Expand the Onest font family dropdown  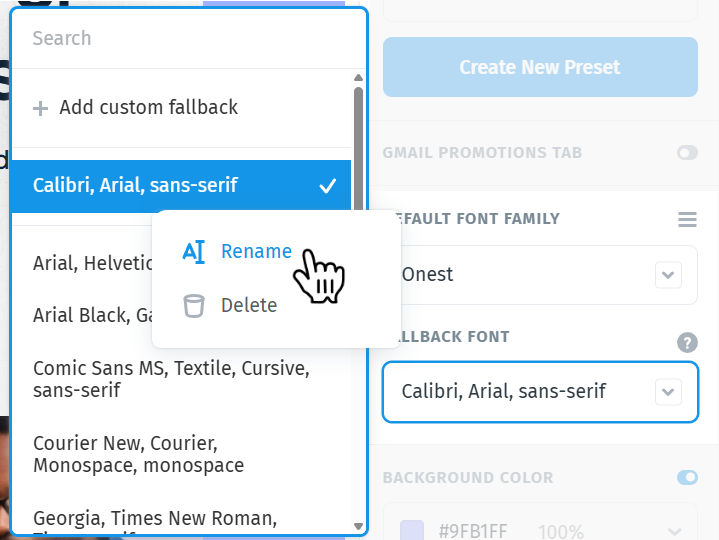click(x=668, y=275)
